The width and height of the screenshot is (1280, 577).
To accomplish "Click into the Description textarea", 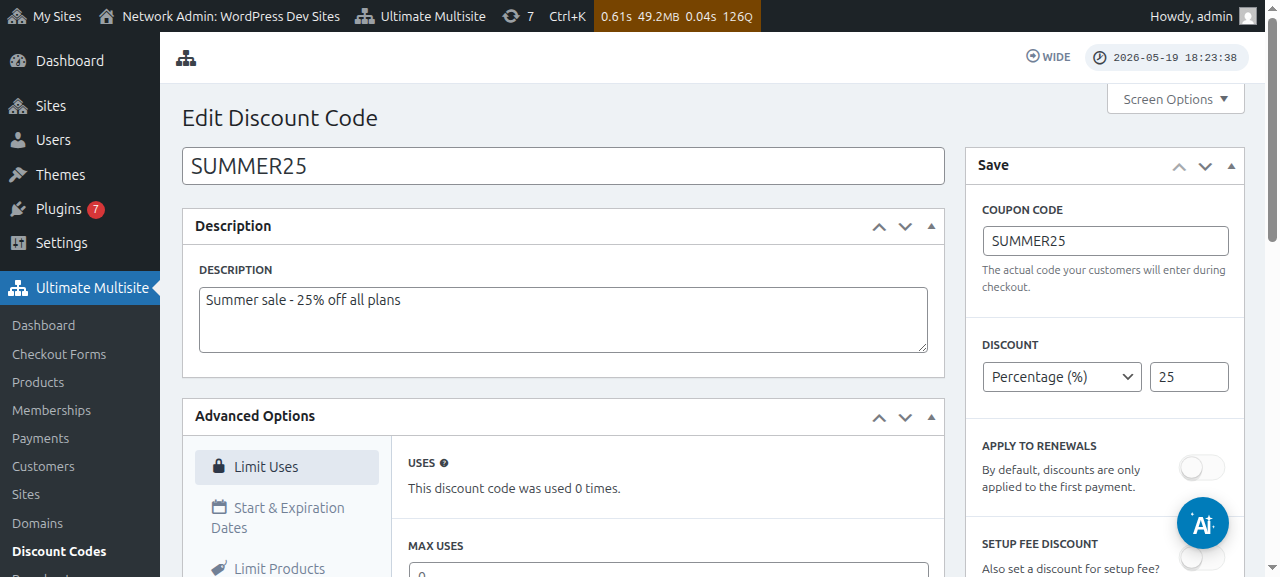I will click(x=563, y=320).
